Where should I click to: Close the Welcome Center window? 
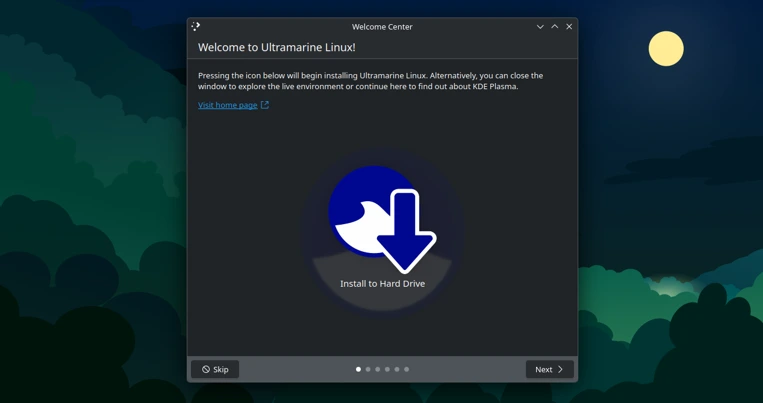[x=569, y=27]
